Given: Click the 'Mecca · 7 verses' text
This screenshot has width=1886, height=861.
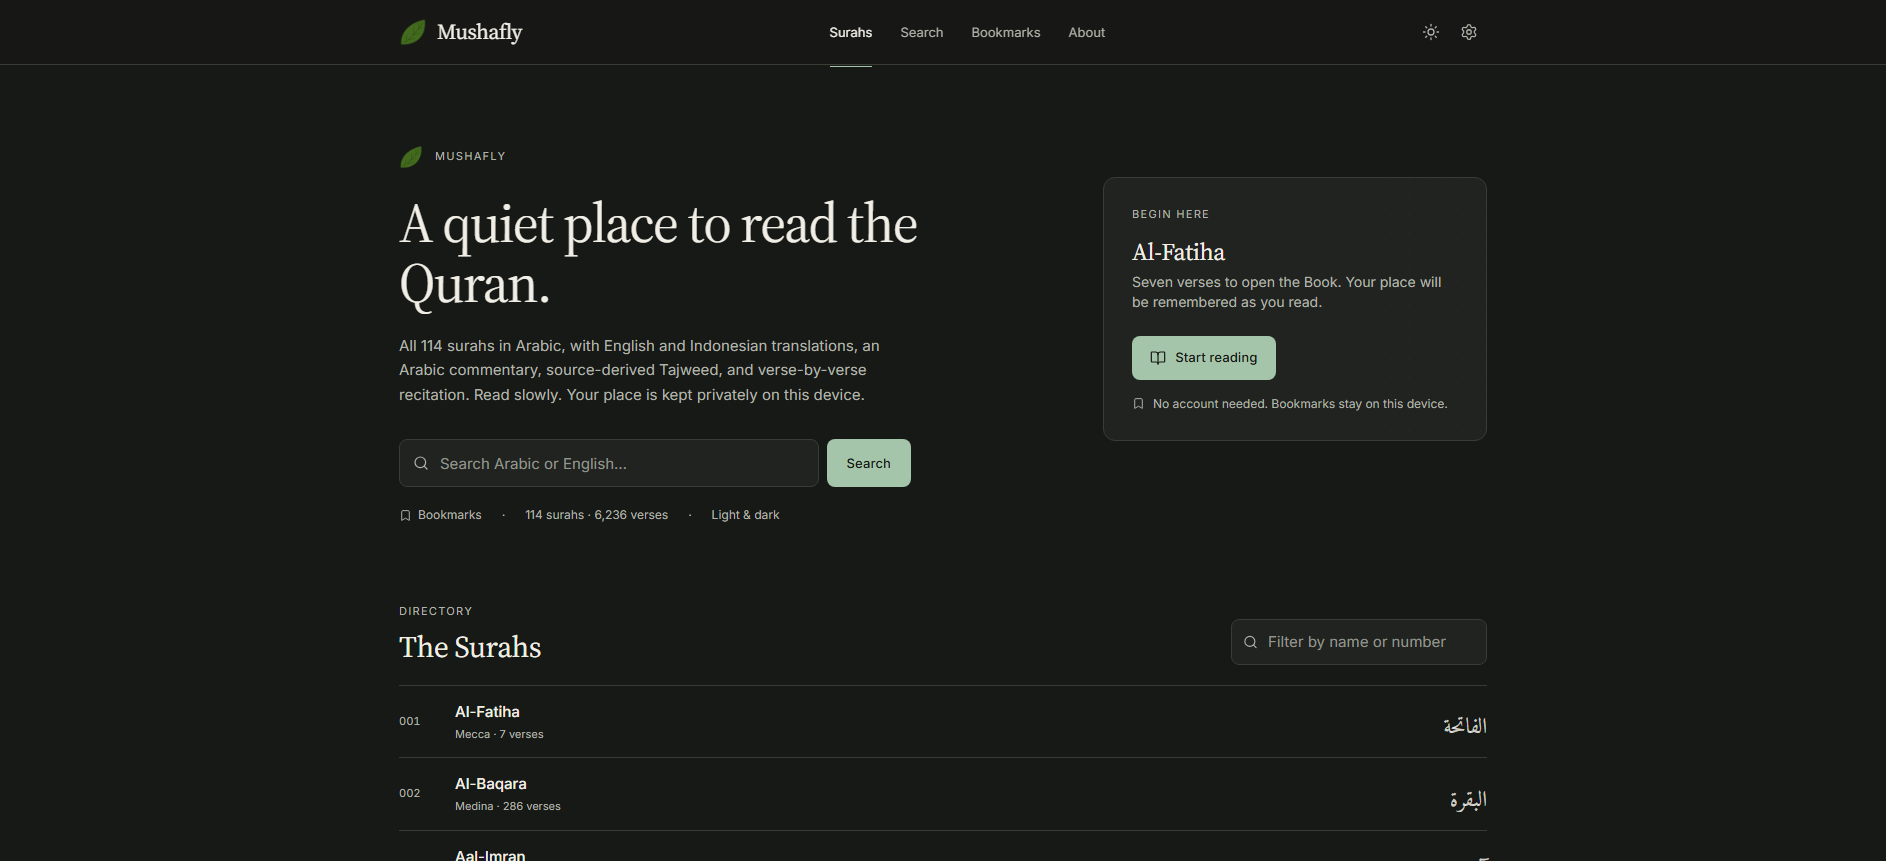Looking at the screenshot, I should point(499,734).
